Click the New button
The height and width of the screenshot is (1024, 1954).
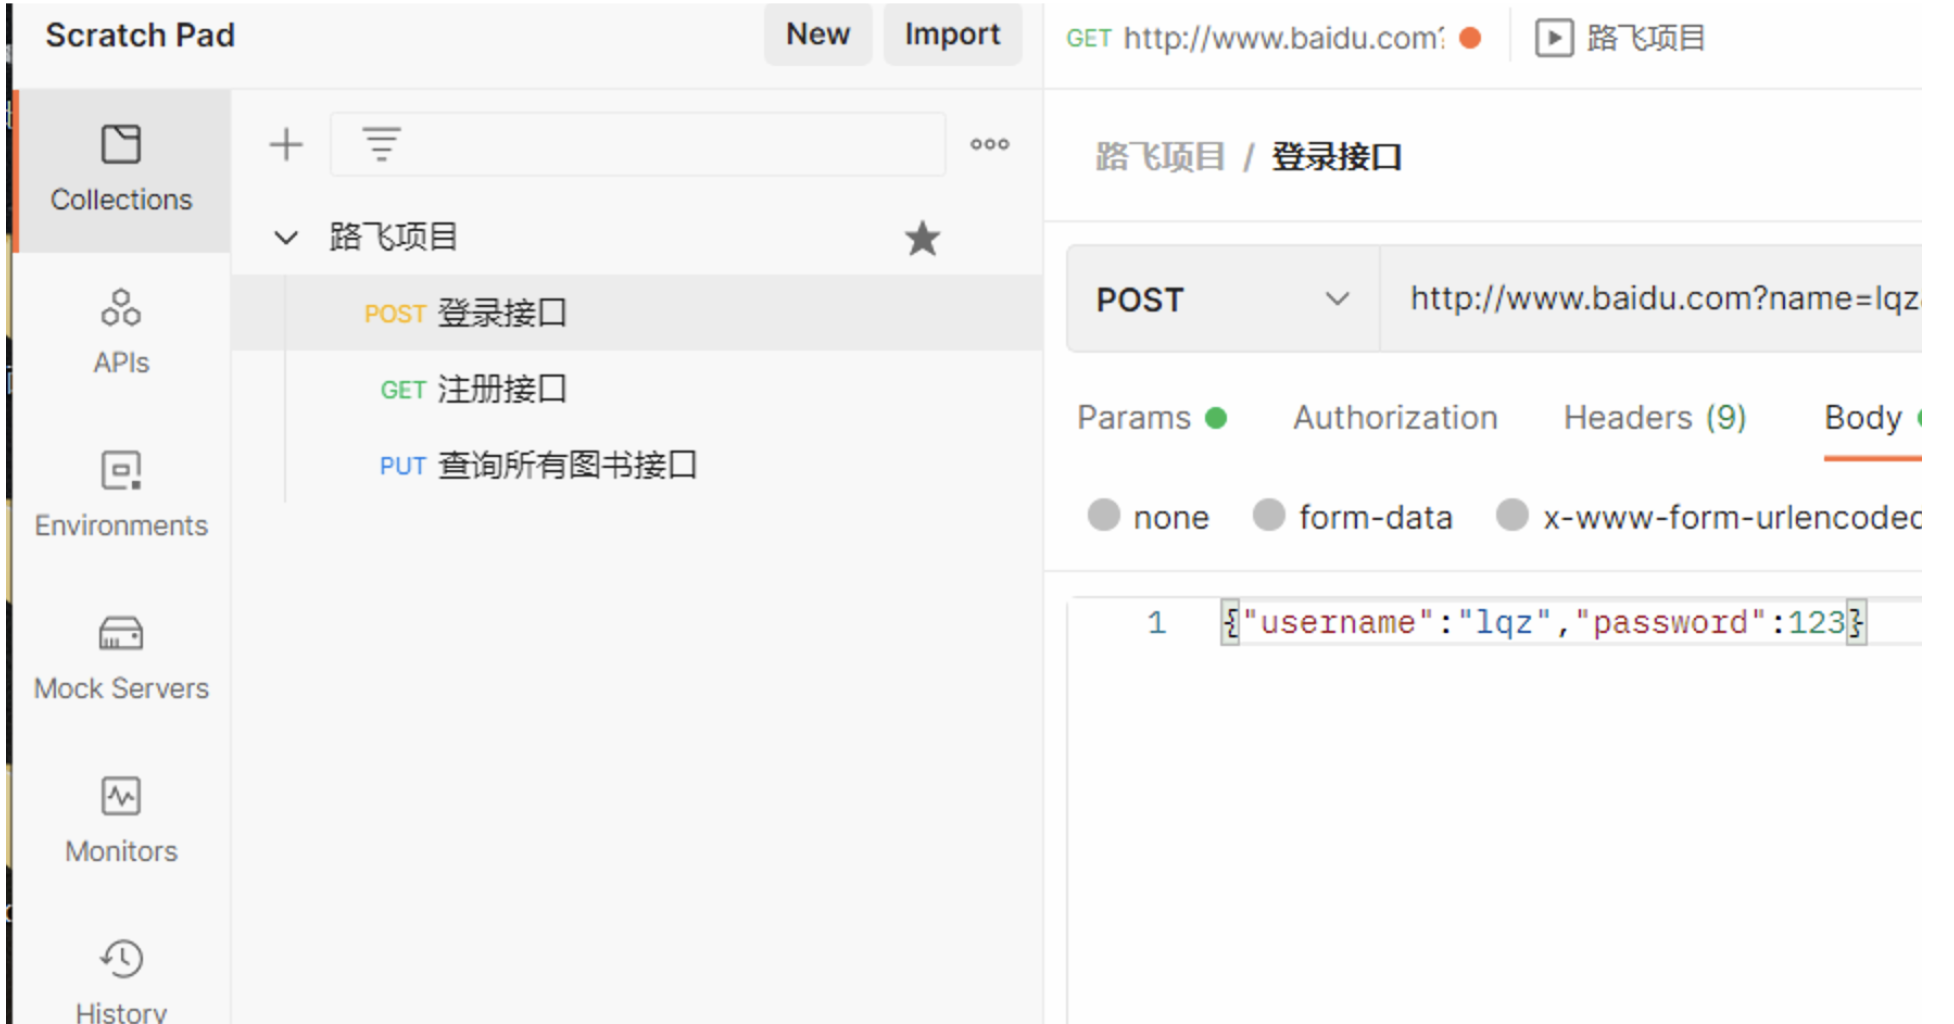tap(817, 35)
